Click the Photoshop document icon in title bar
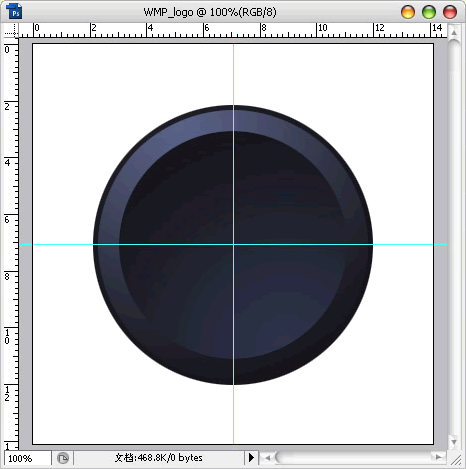The width and height of the screenshot is (466, 469). pyautogui.click(x=14, y=11)
